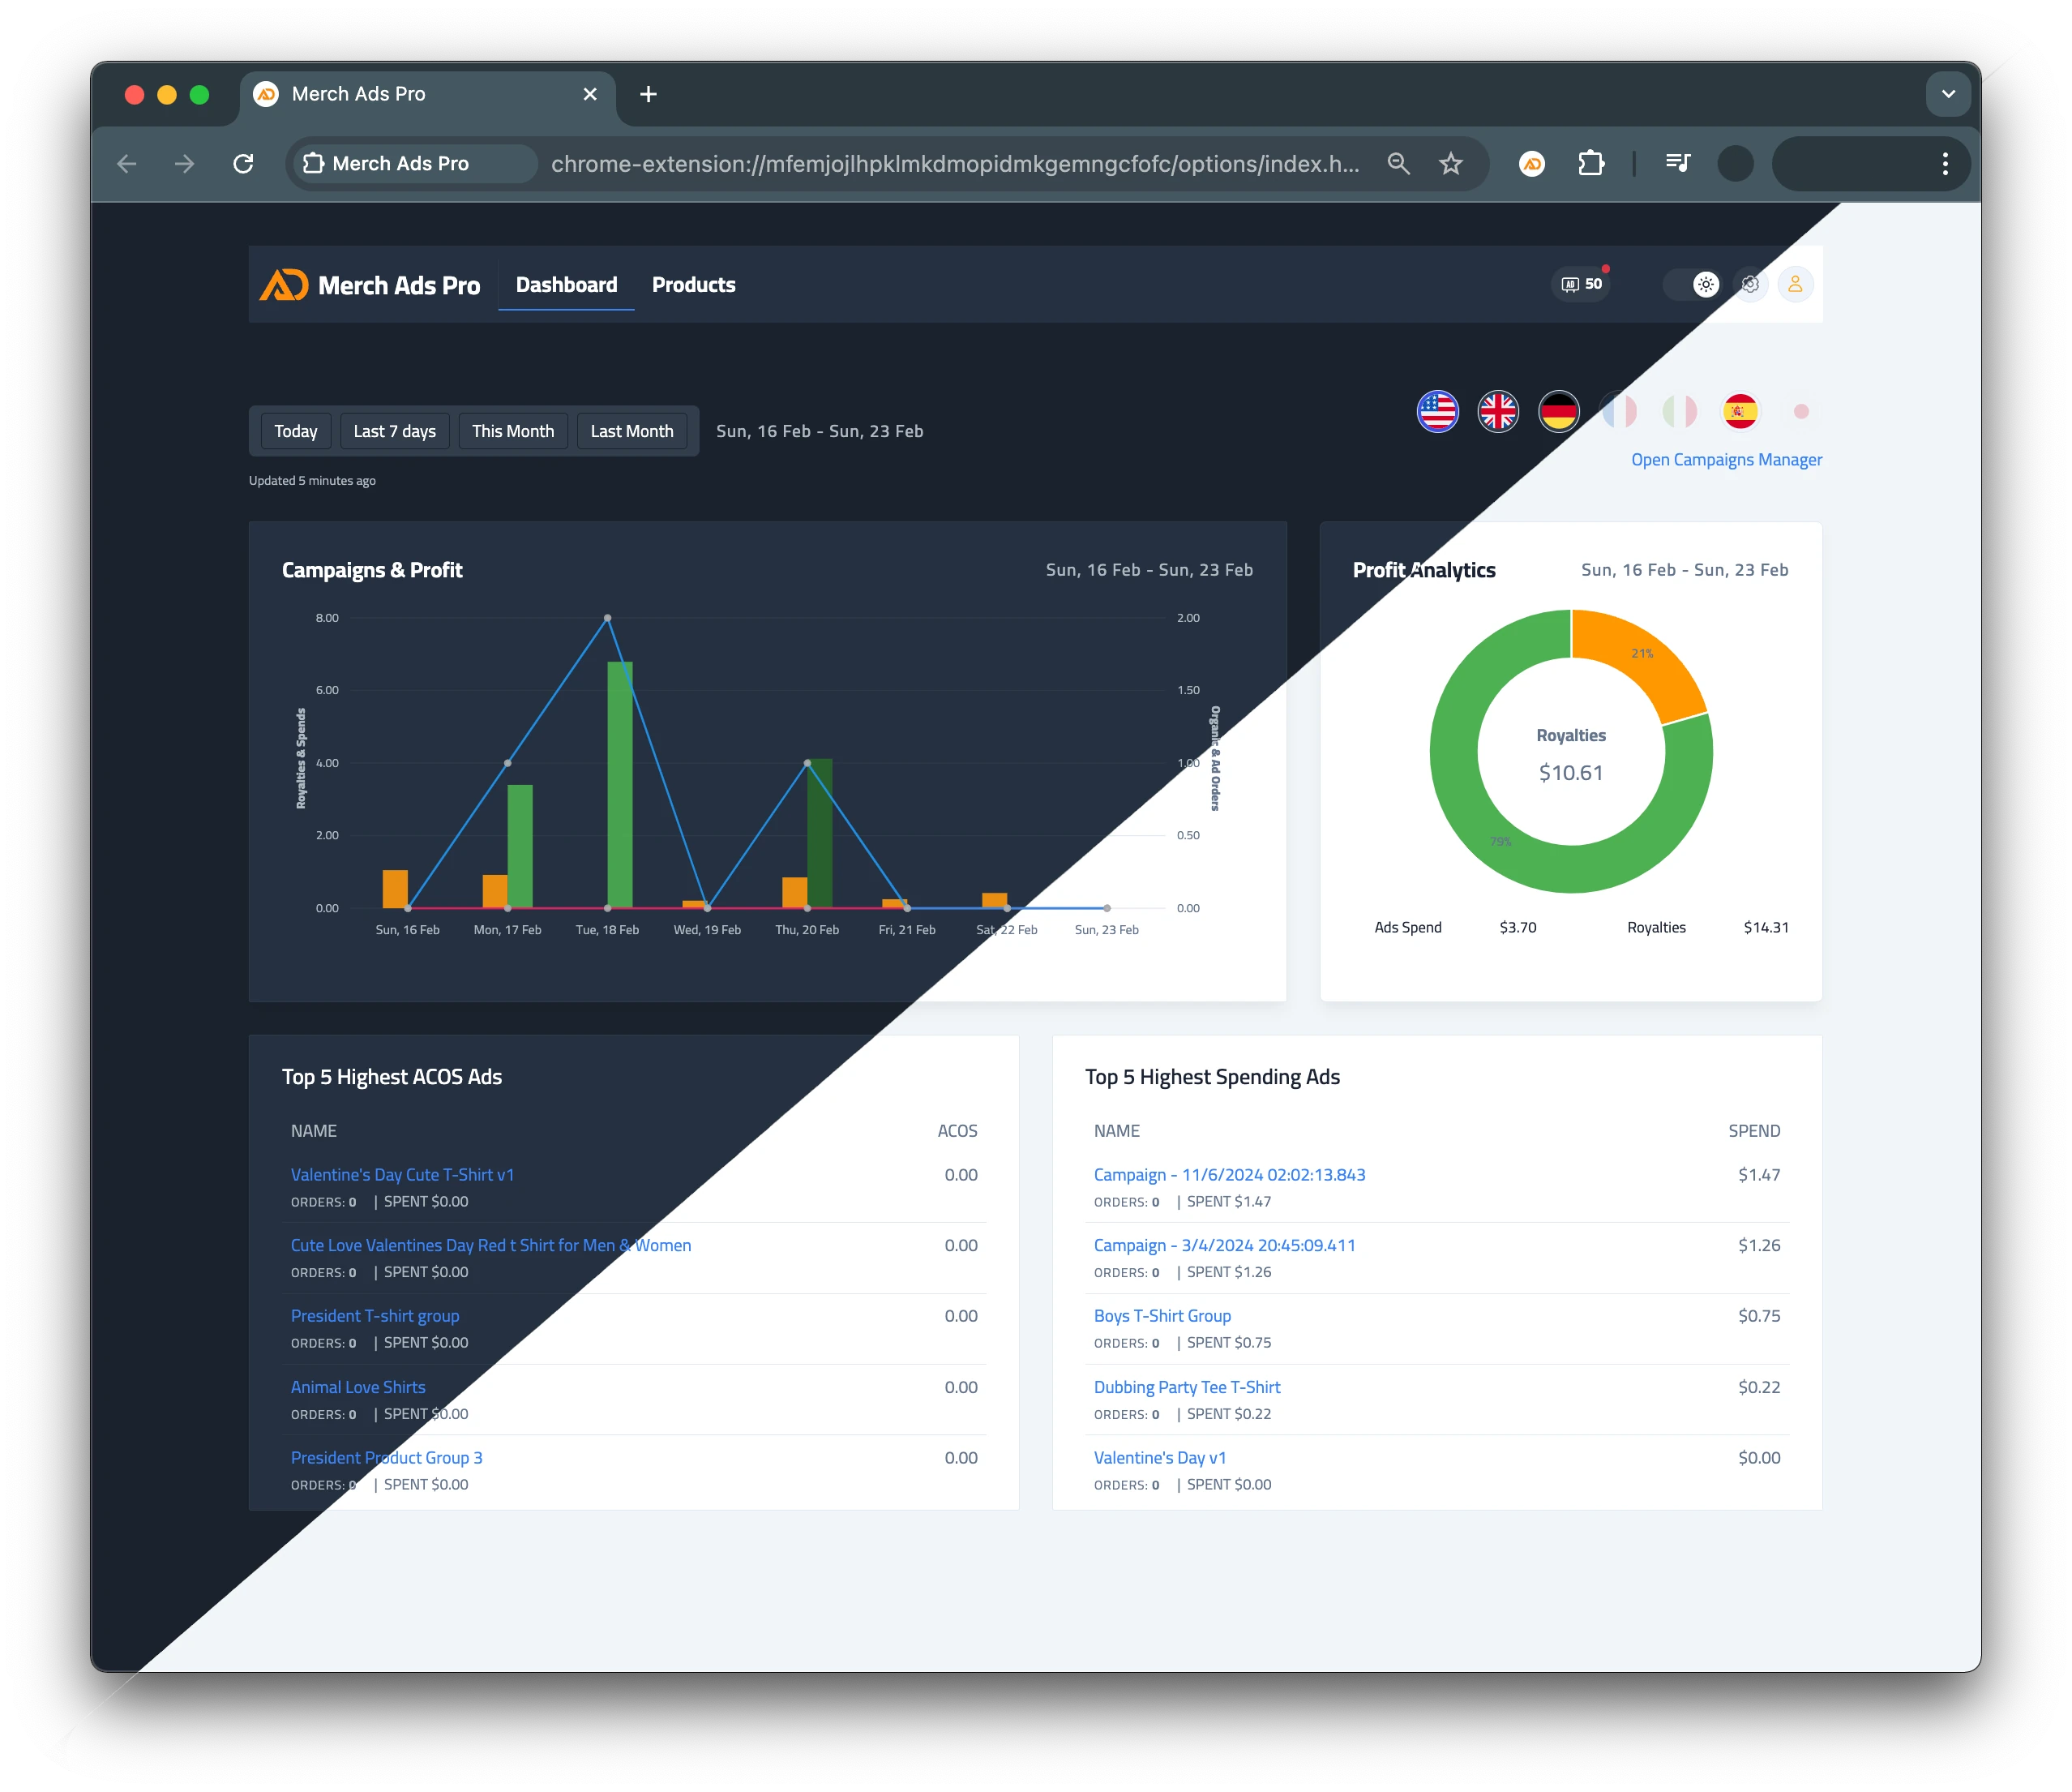Viewport: 2072px width, 1792px height.
Task: Open Valentine's Day v1 ad
Action: [x=1159, y=1458]
